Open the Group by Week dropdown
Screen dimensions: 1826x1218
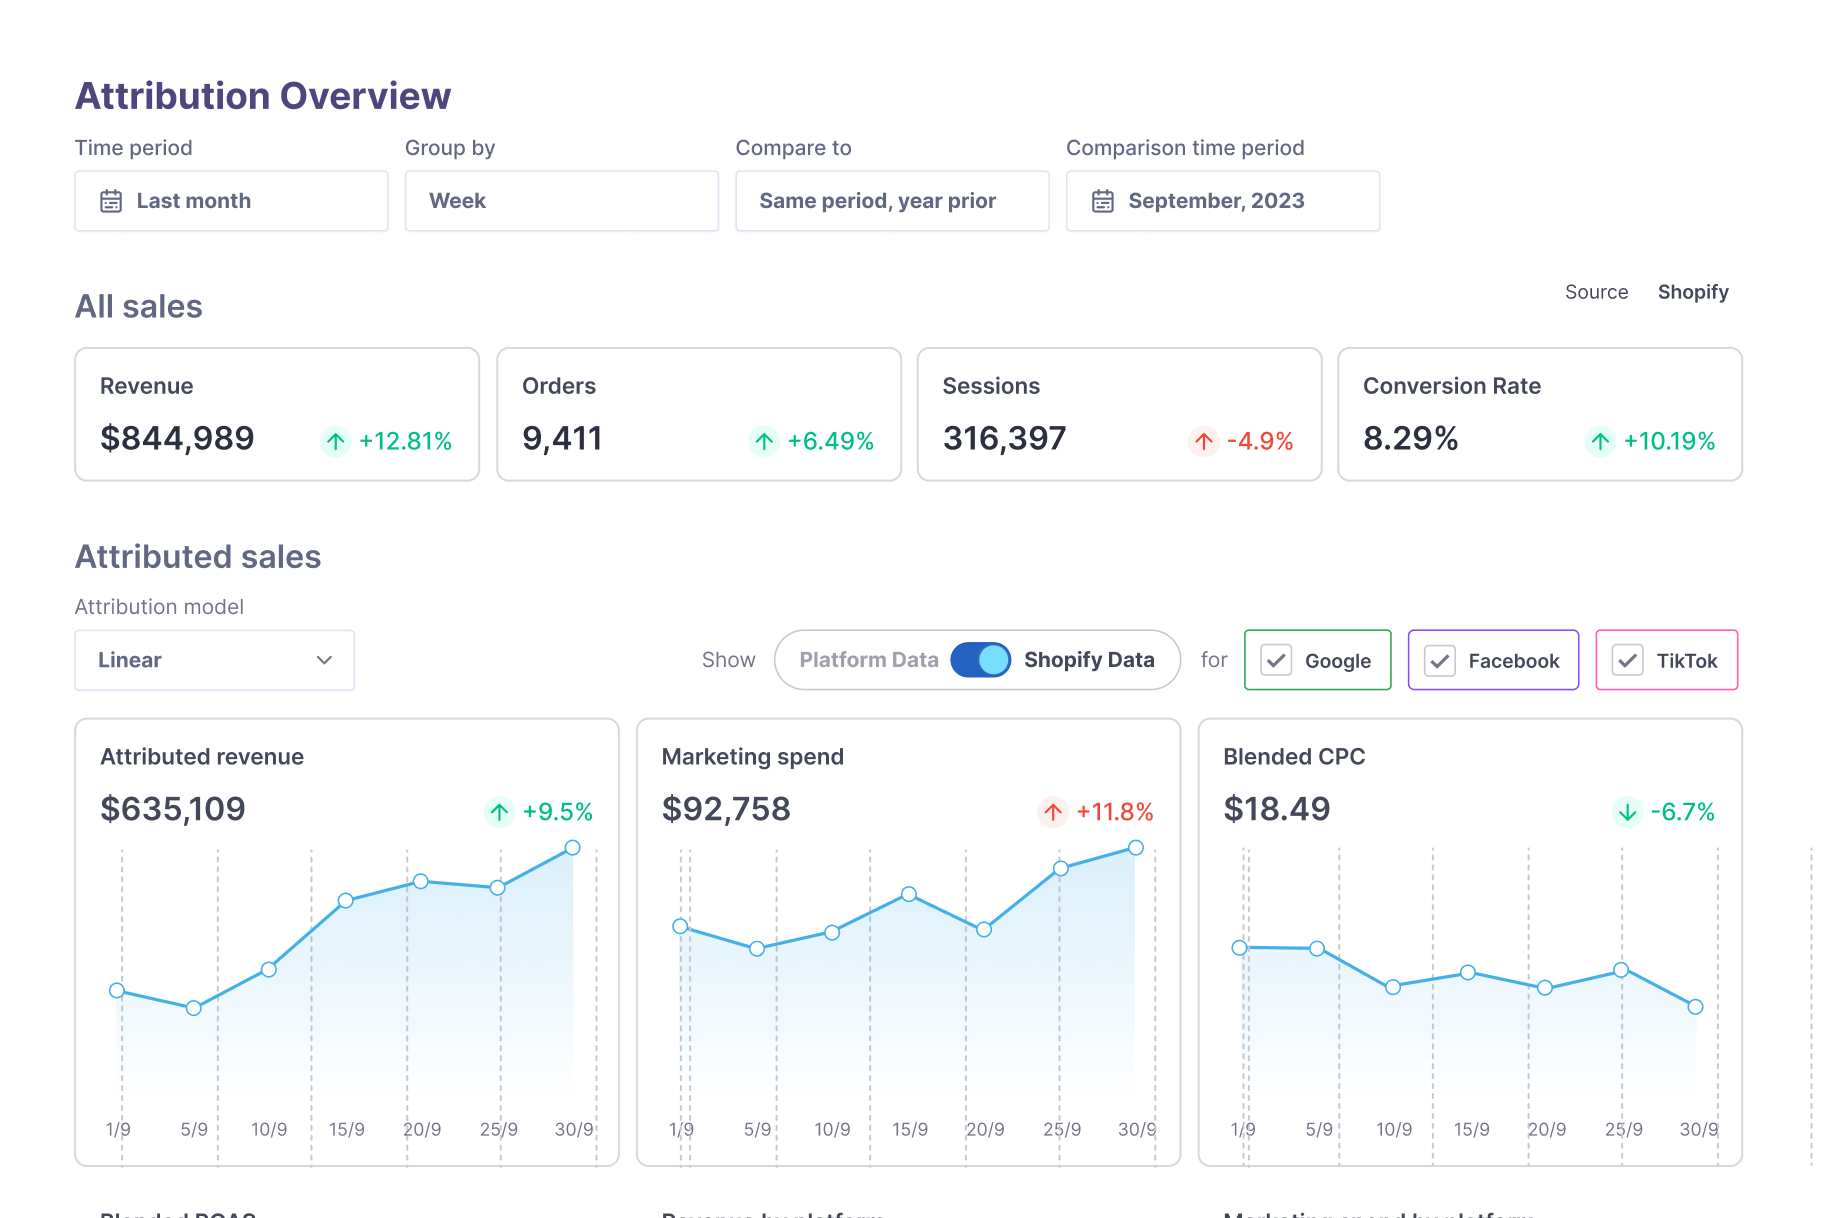[562, 201]
